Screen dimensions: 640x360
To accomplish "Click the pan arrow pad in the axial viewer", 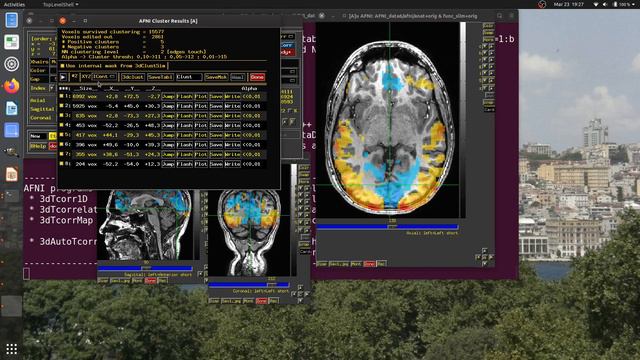I will (x=484, y=257).
